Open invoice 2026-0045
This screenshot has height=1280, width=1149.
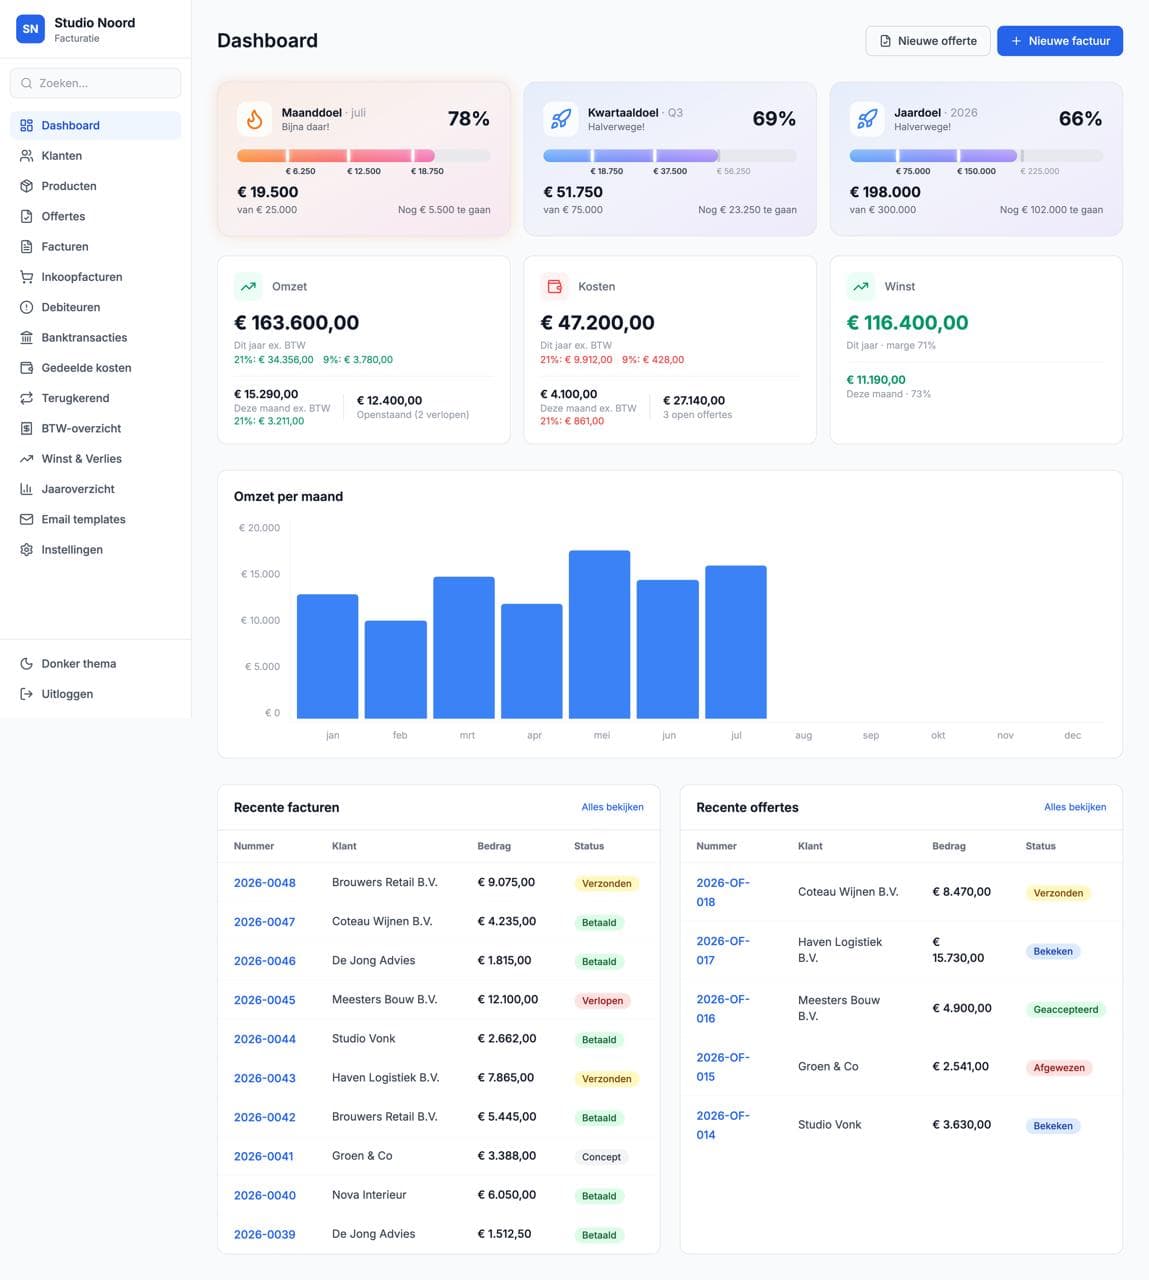click(265, 1000)
